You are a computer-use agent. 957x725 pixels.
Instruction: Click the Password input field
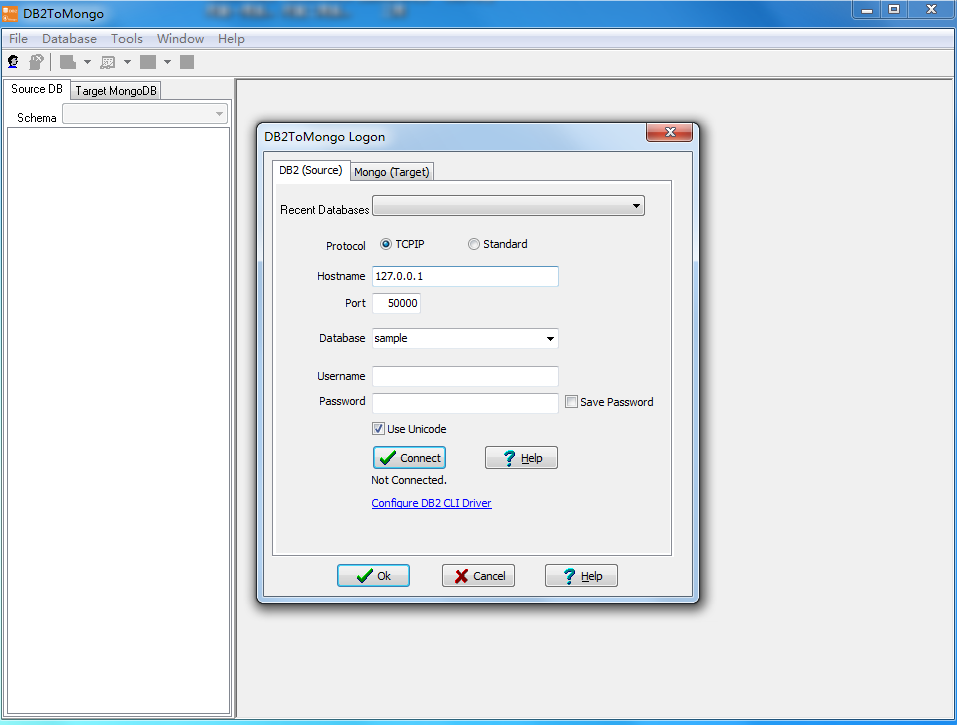pos(465,403)
